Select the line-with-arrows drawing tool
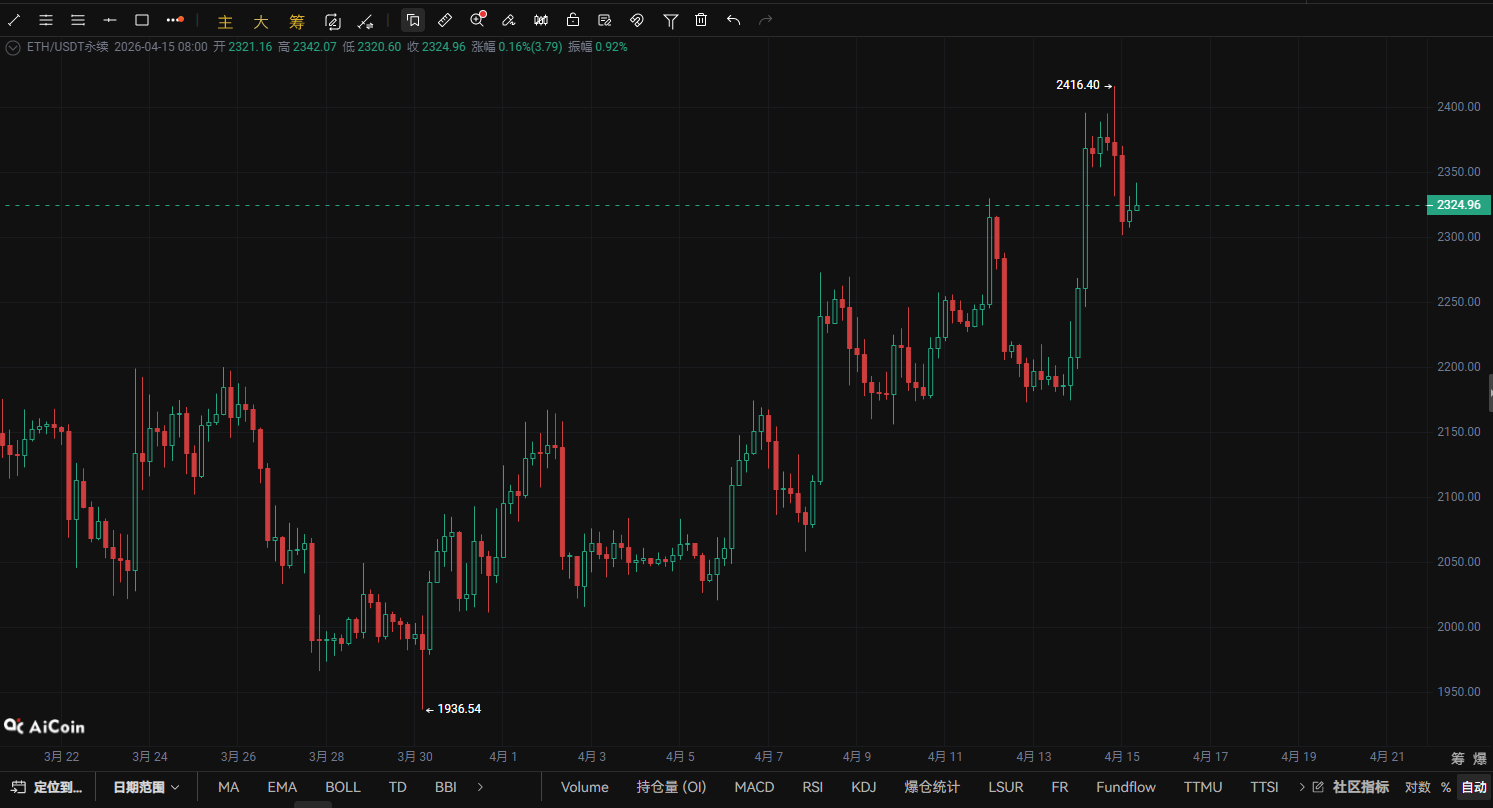Image resolution: width=1493 pixels, height=808 pixels. point(366,21)
